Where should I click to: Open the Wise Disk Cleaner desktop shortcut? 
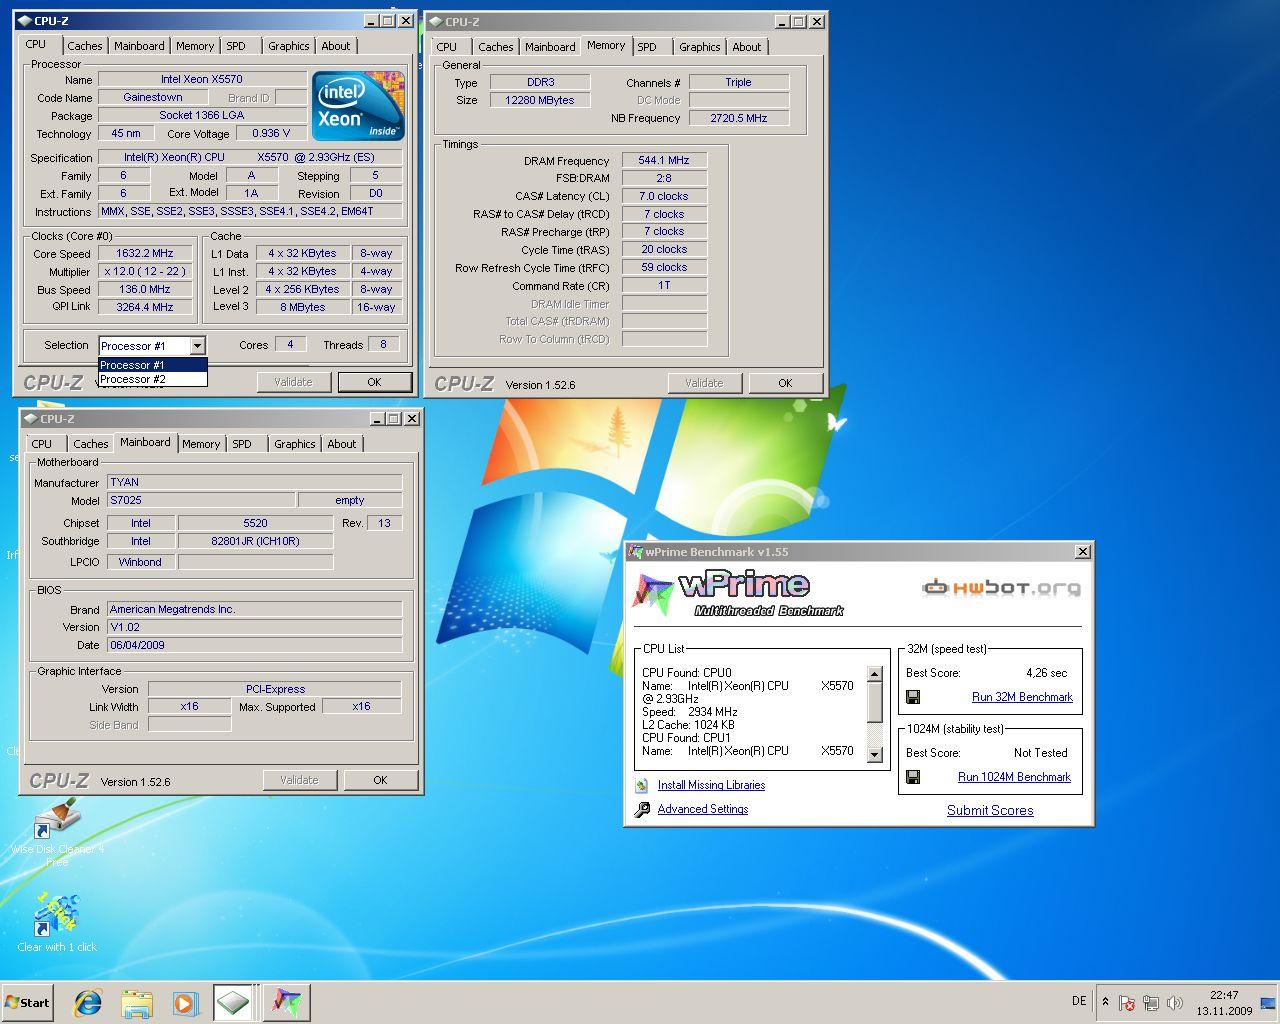pos(55,833)
